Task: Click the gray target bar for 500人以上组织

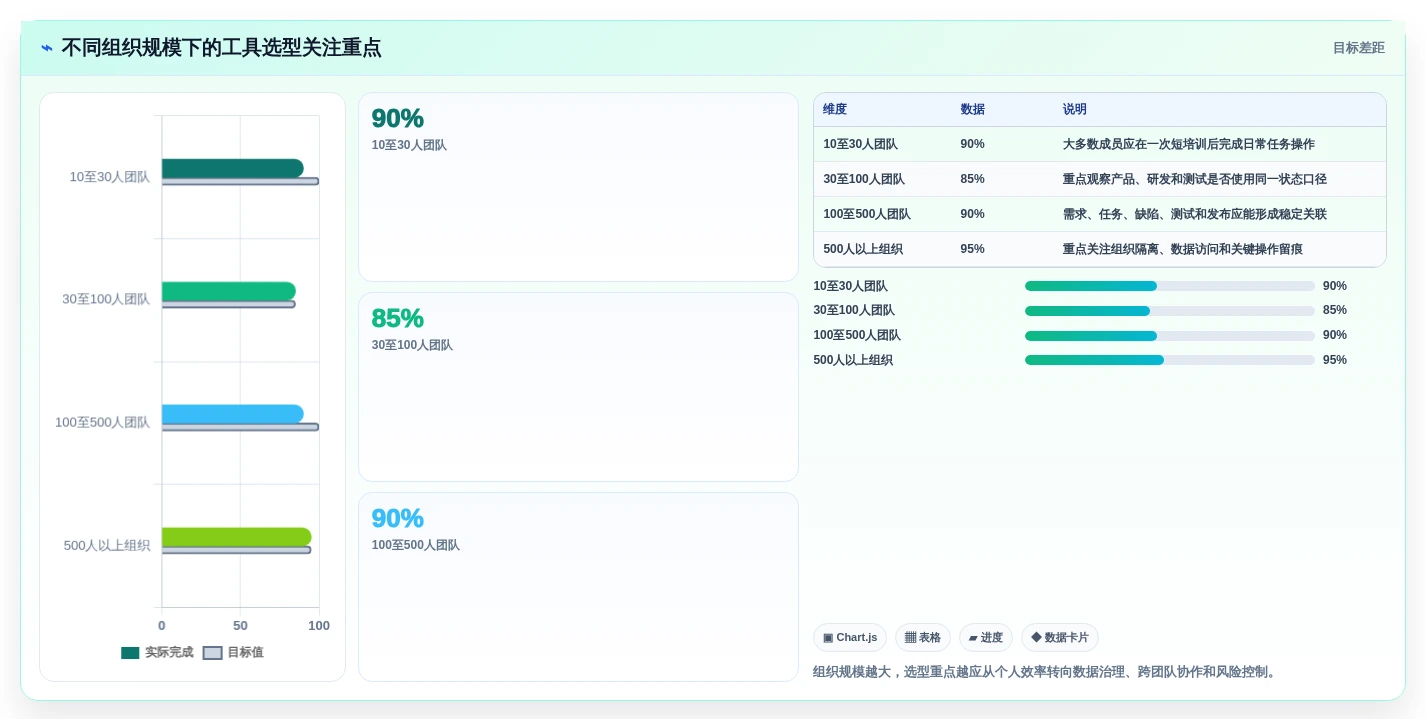Action: click(236, 550)
